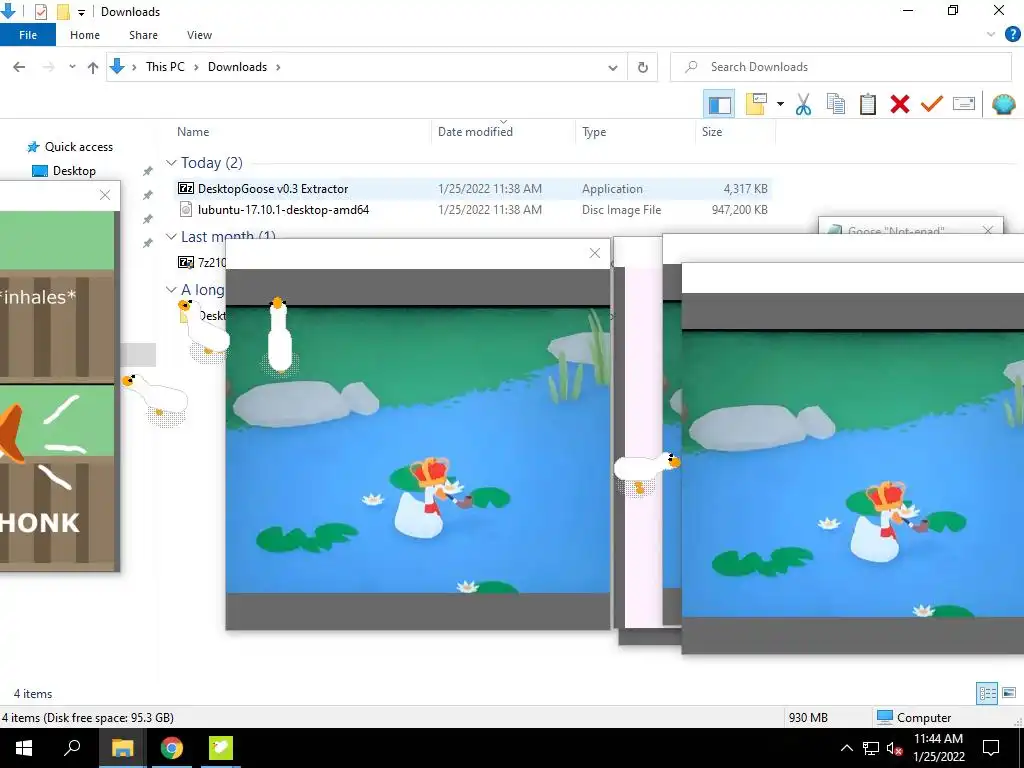This screenshot has height=768, width=1024.
Task: Click the Search Downloads field
Action: 841,67
